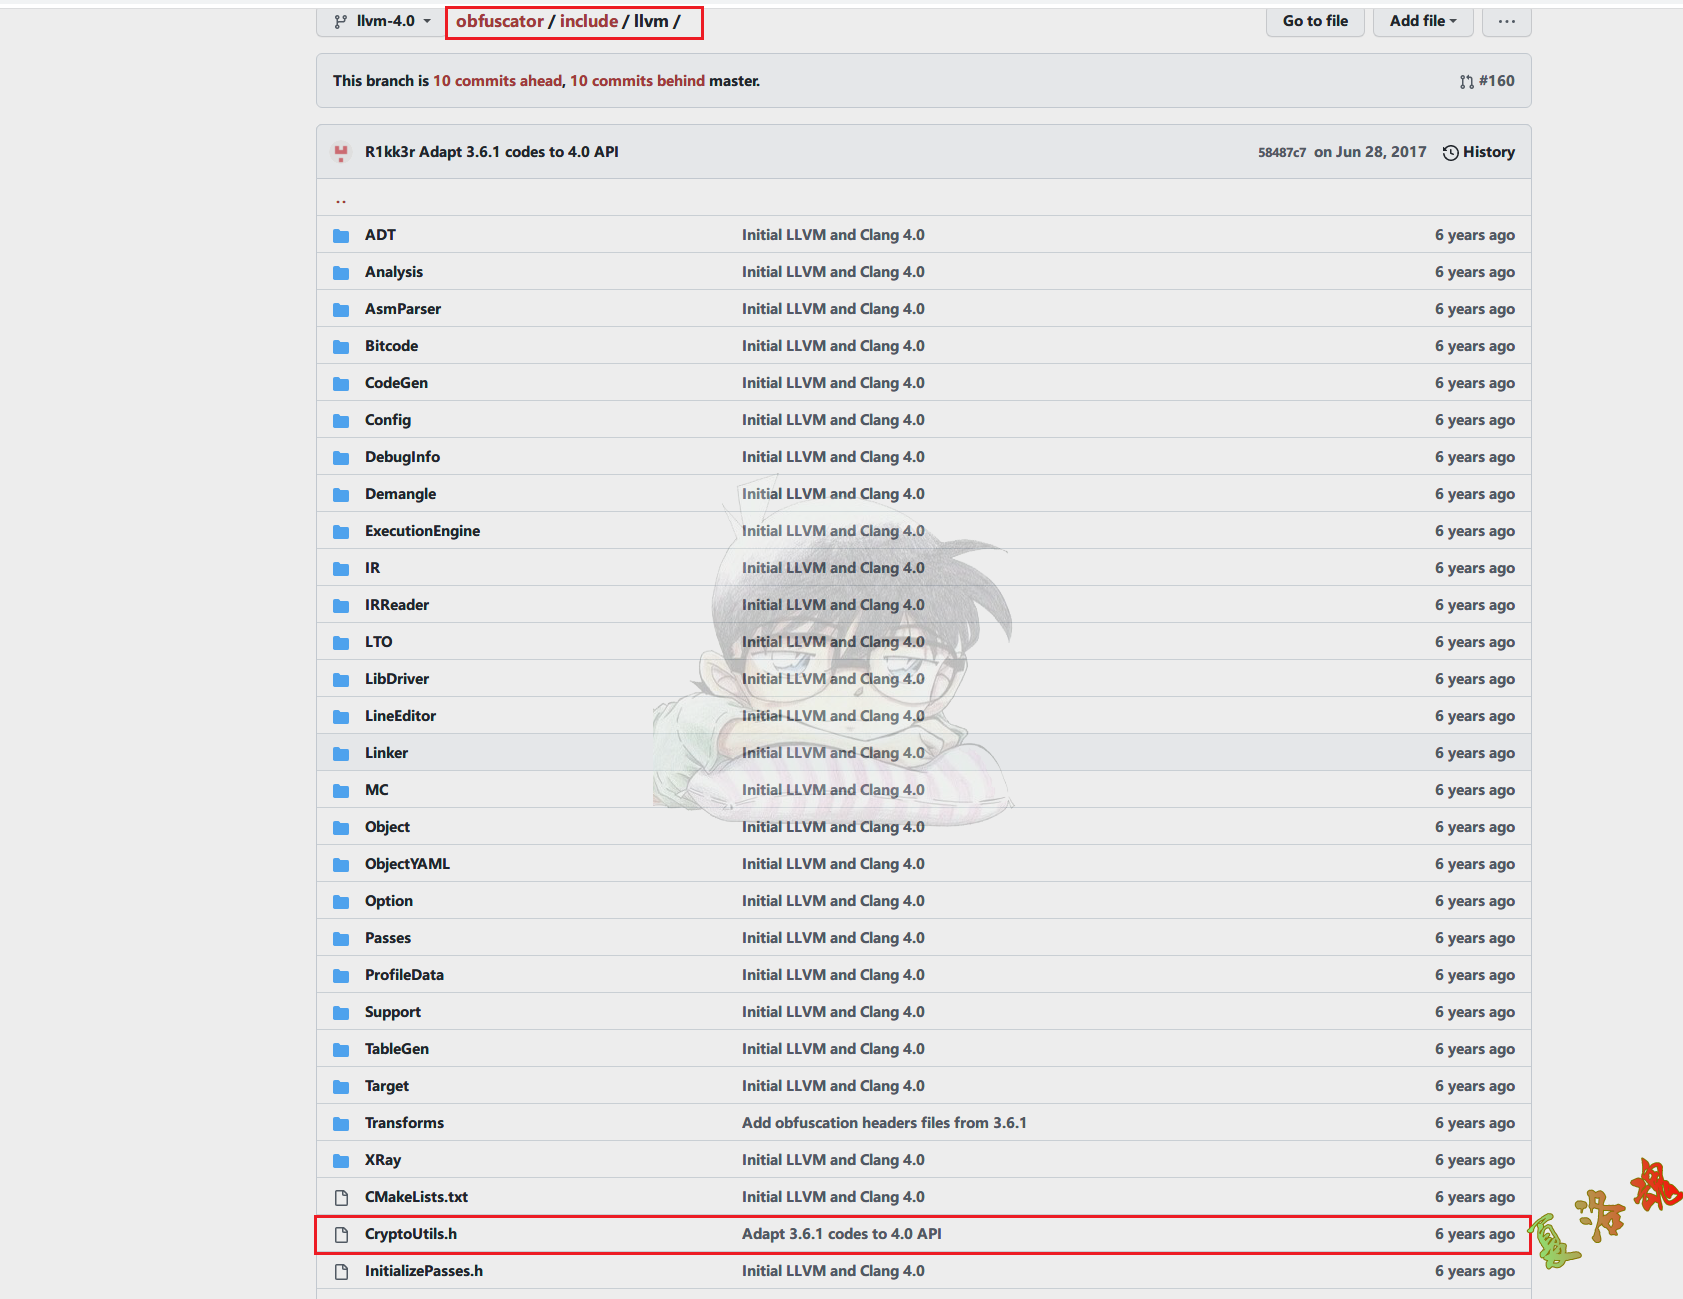Screen dimensions: 1683x1299
Task: Go to the obfuscator breadcrumb link
Action: (500, 21)
